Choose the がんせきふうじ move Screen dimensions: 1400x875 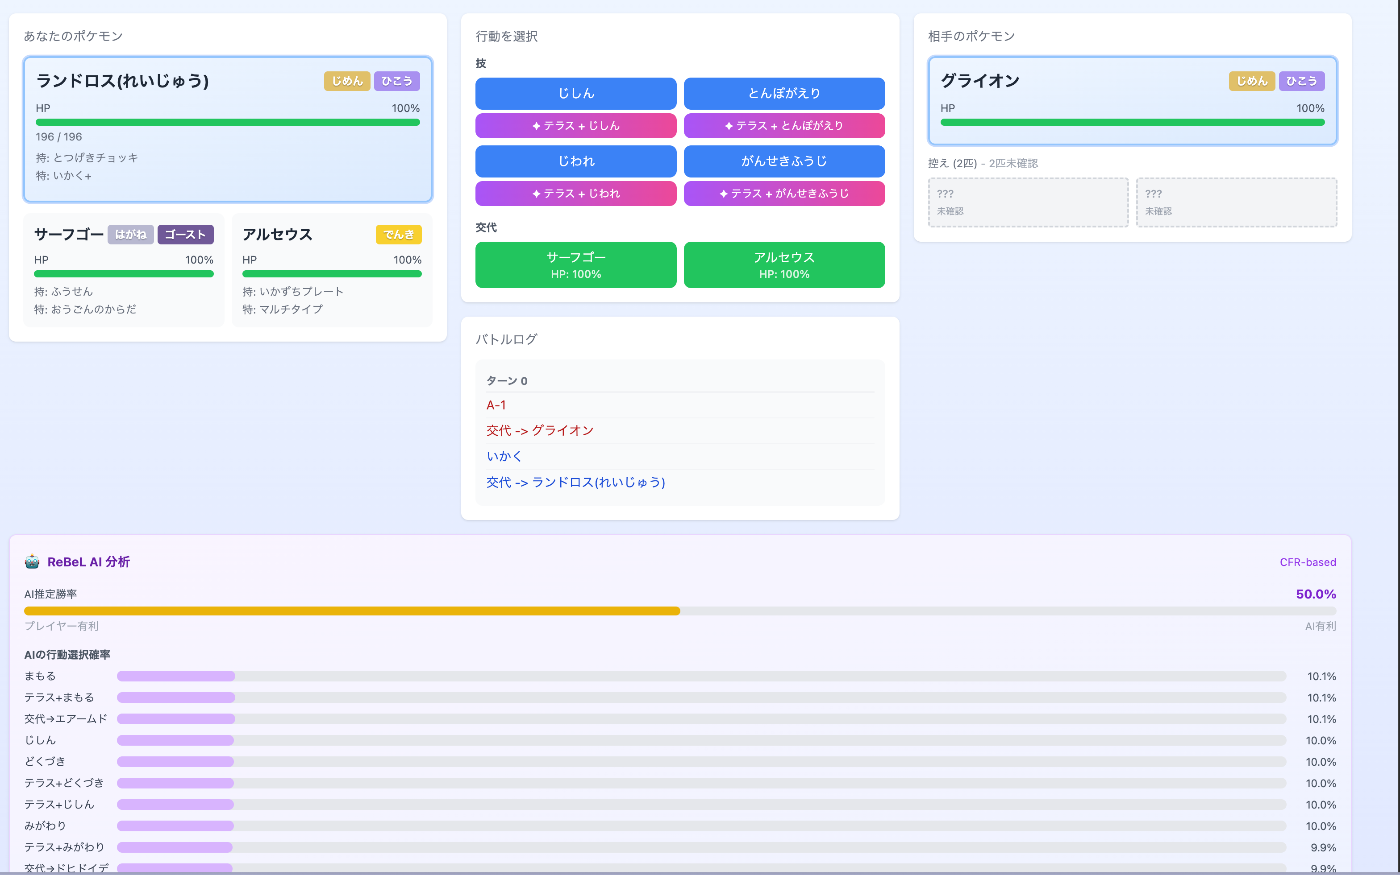784,161
